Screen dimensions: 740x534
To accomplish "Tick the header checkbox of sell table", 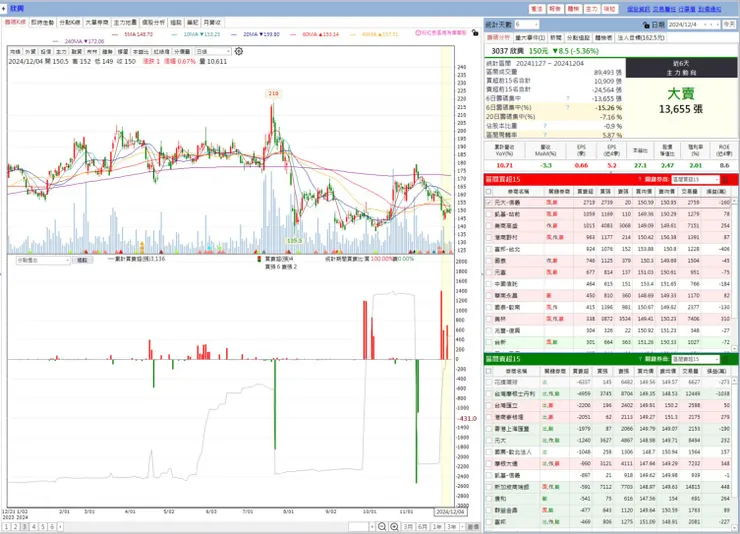I will [488, 371].
